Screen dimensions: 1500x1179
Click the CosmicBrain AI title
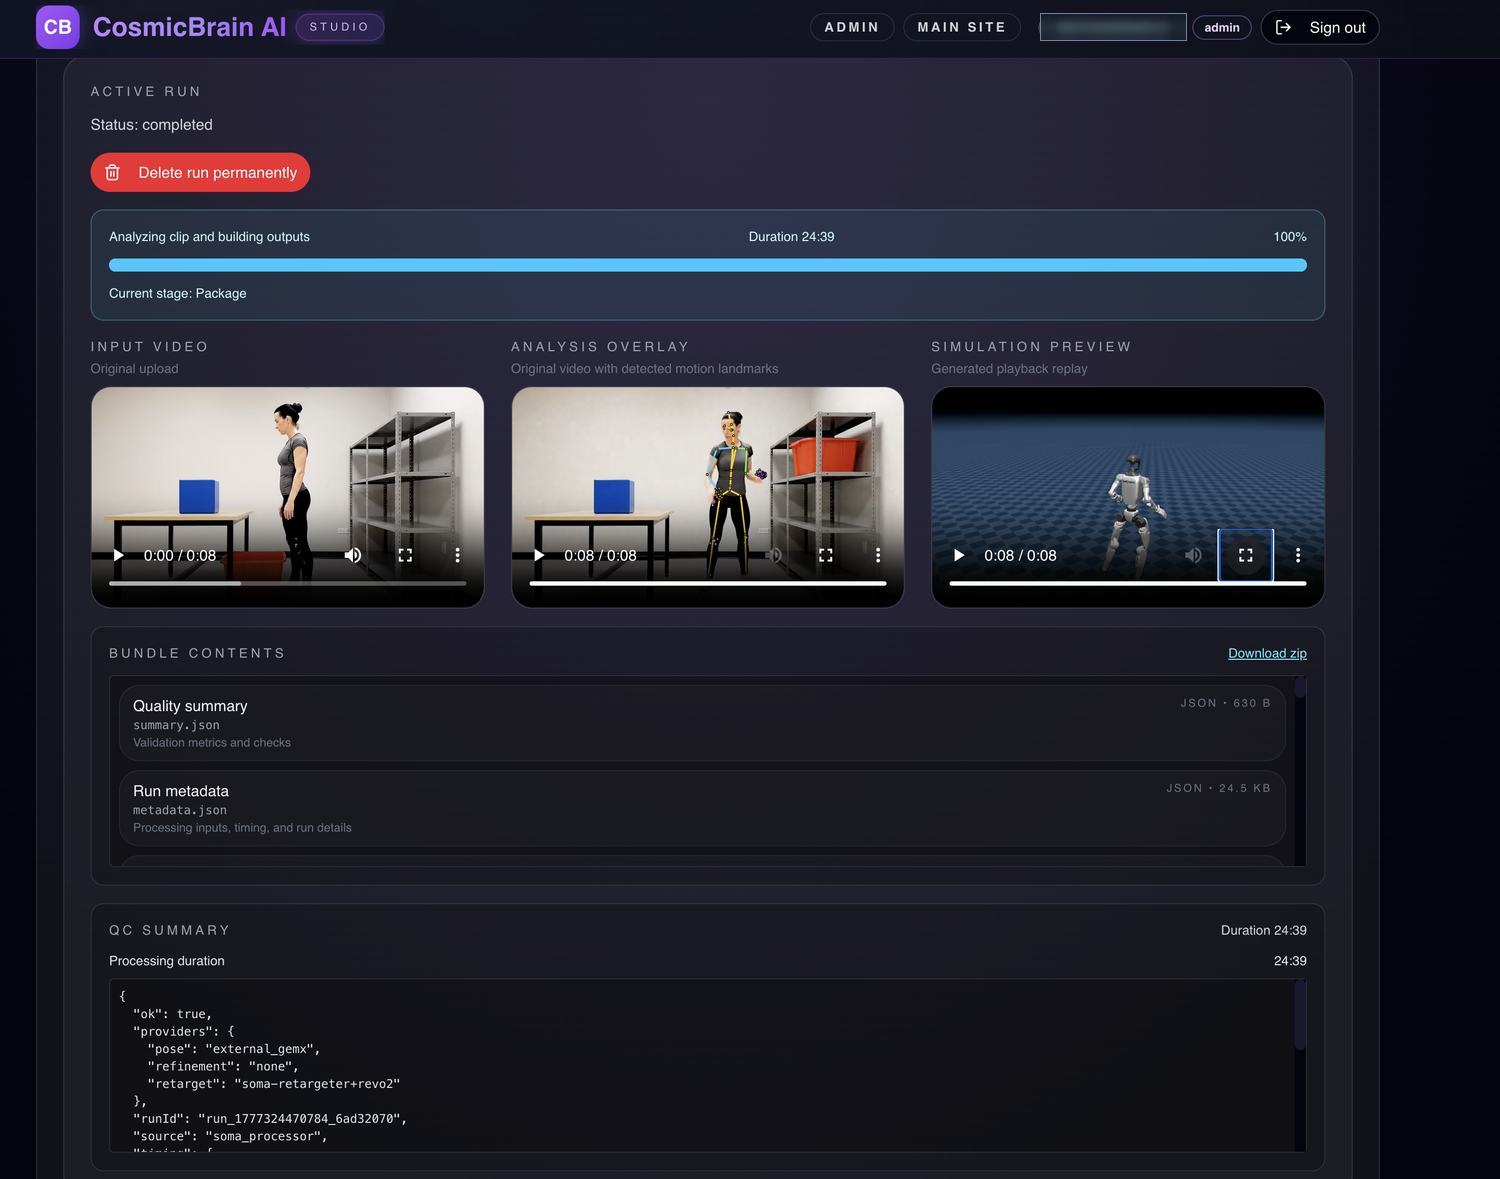(x=189, y=27)
